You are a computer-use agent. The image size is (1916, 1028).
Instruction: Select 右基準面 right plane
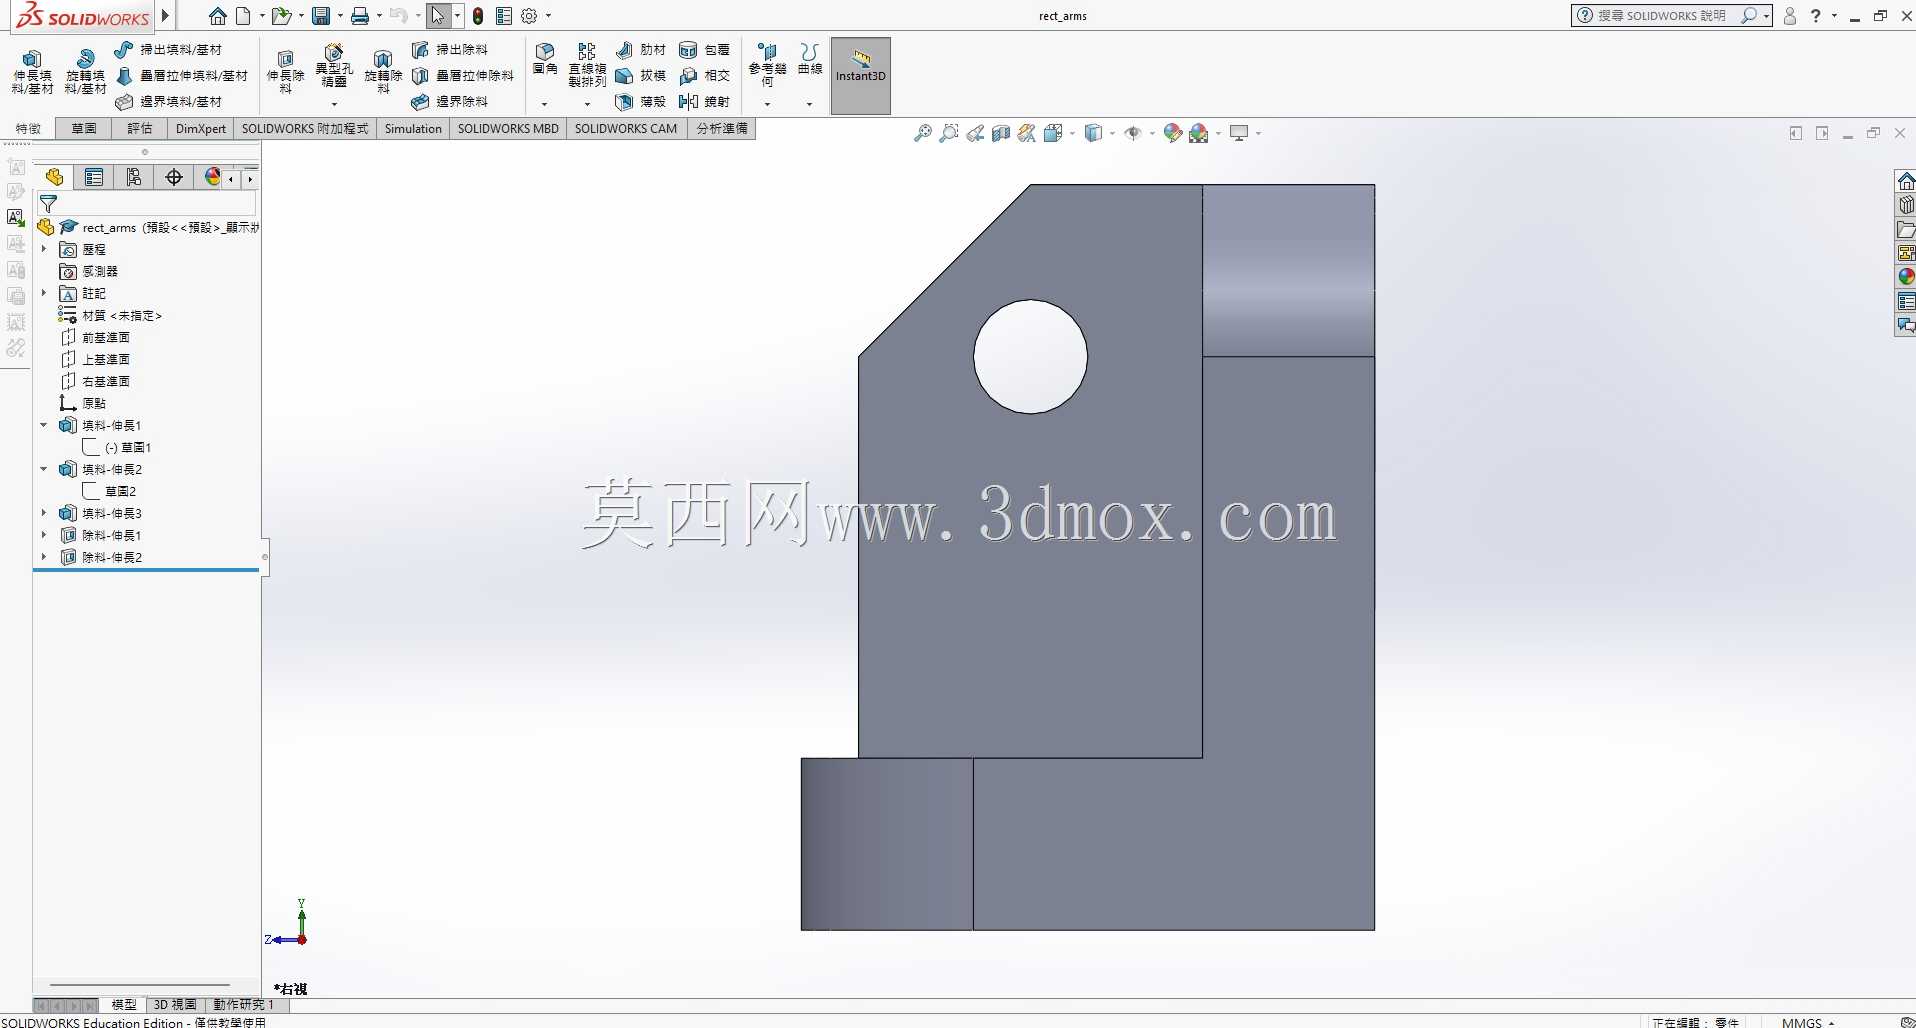tap(96, 381)
